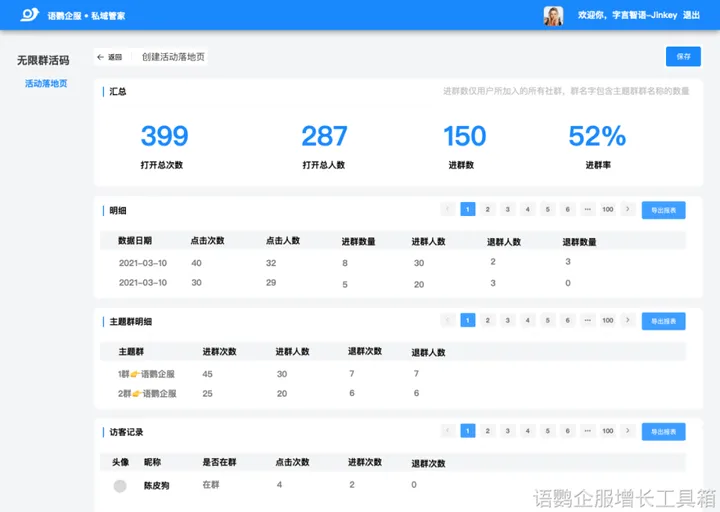Click 退出 to log out

click(x=690, y=15)
